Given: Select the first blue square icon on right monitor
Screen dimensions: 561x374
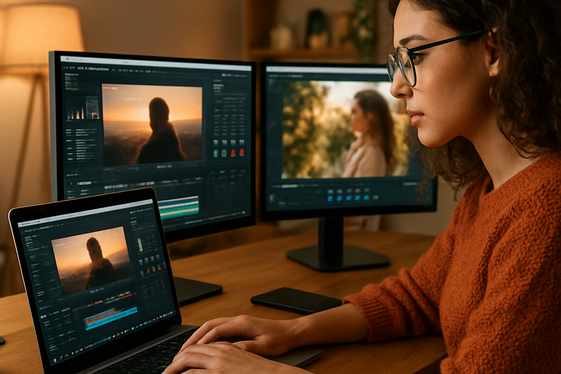Looking at the screenshot, I should click(x=330, y=198).
